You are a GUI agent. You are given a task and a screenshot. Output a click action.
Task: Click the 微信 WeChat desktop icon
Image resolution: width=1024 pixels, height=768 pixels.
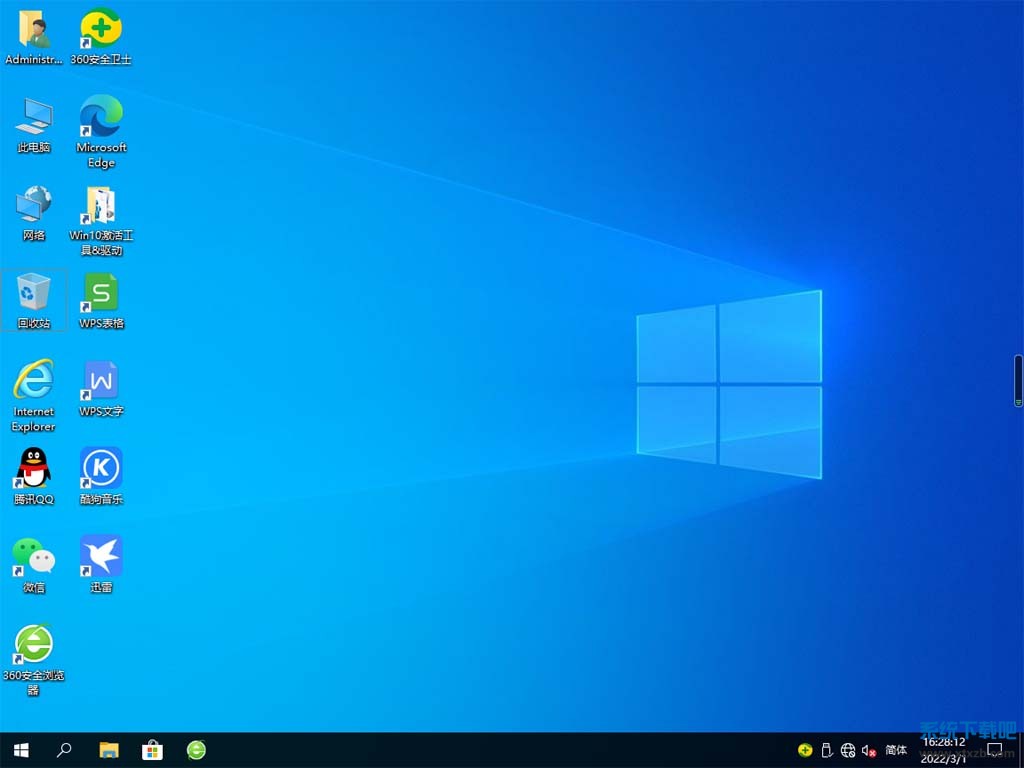pyautogui.click(x=34, y=558)
